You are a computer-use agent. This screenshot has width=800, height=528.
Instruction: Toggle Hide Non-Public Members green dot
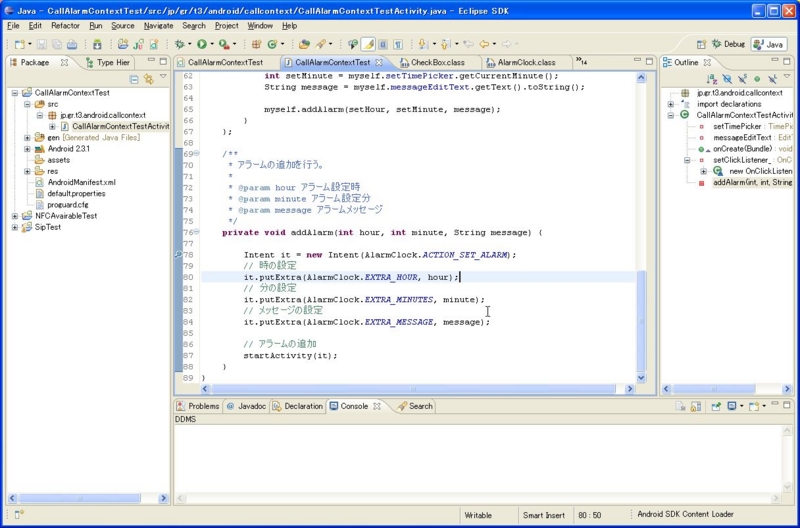click(x=757, y=79)
